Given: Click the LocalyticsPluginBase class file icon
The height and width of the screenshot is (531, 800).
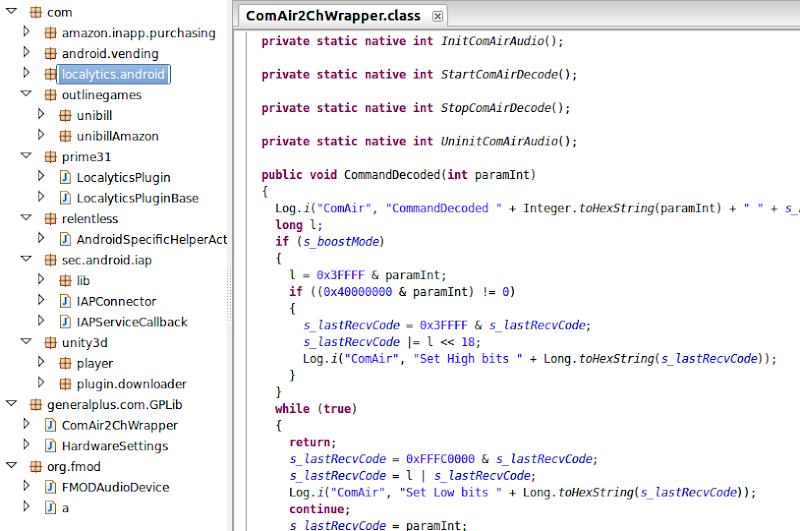Looking at the screenshot, I should click(65, 198).
